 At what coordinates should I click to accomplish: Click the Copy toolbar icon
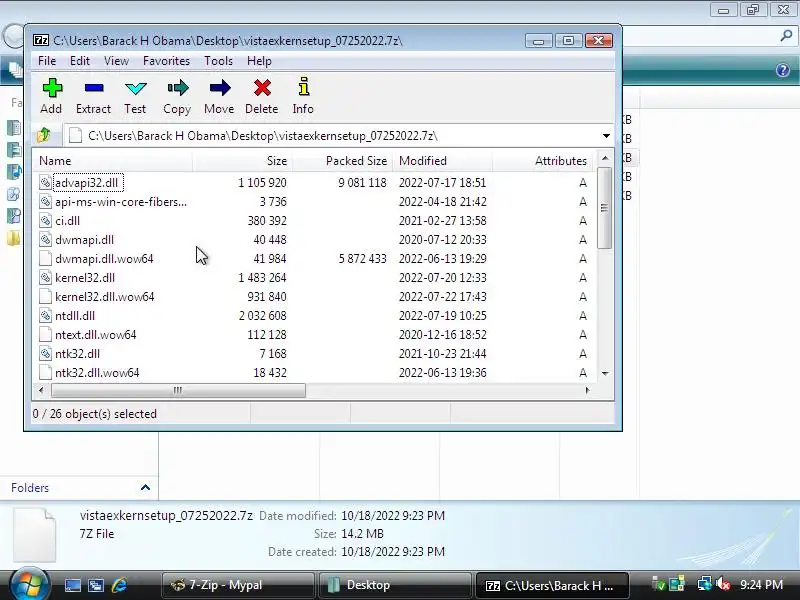click(x=178, y=88)
